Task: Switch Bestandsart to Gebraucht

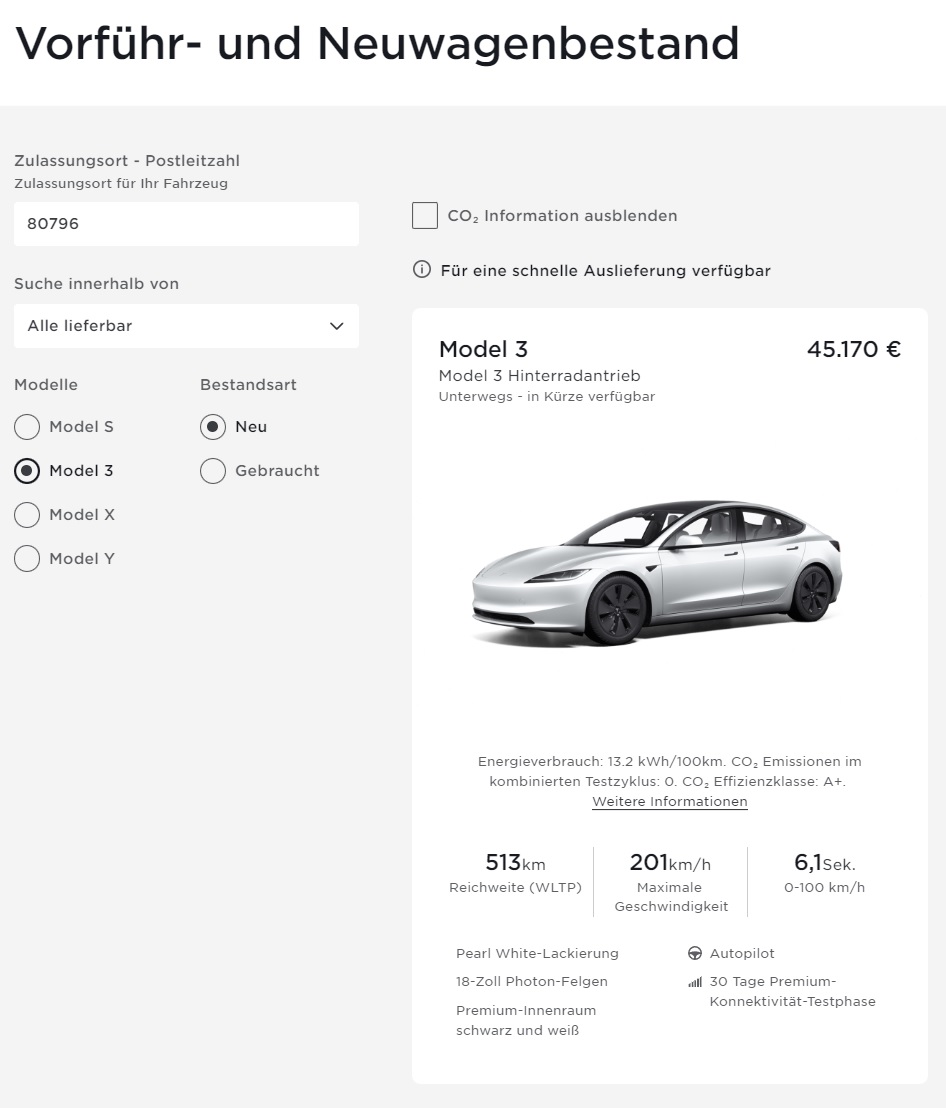Action: (x=213, y=471)
